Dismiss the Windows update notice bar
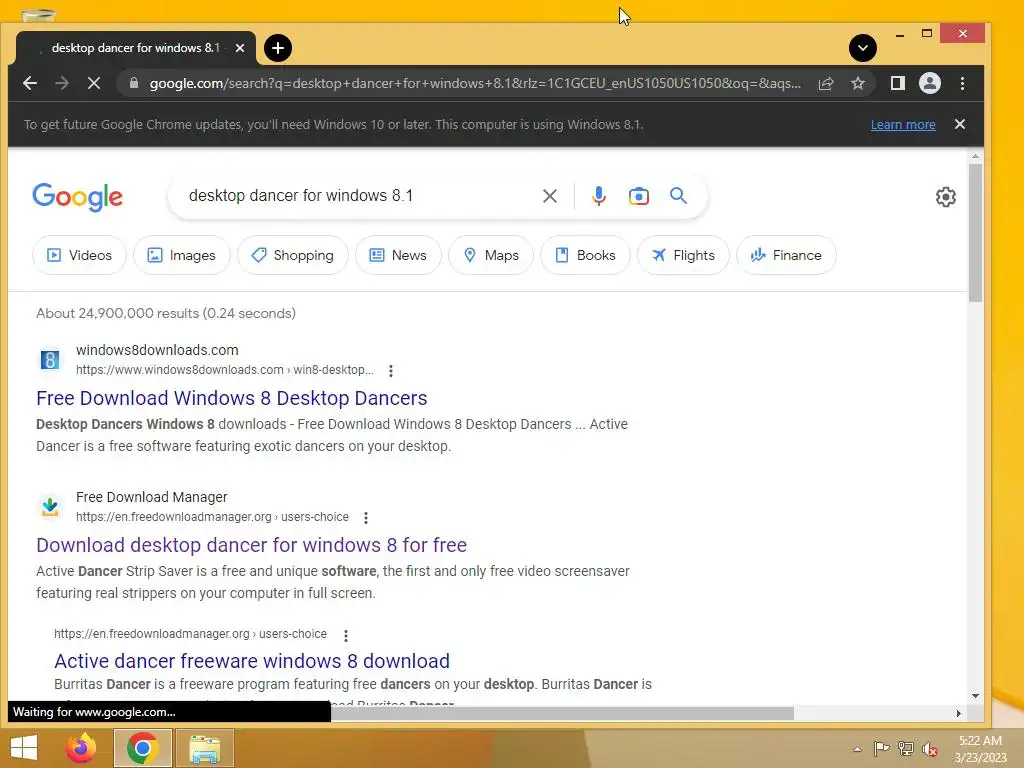The width and height of the screenshot is (1024, 768). tap(959, 124)
